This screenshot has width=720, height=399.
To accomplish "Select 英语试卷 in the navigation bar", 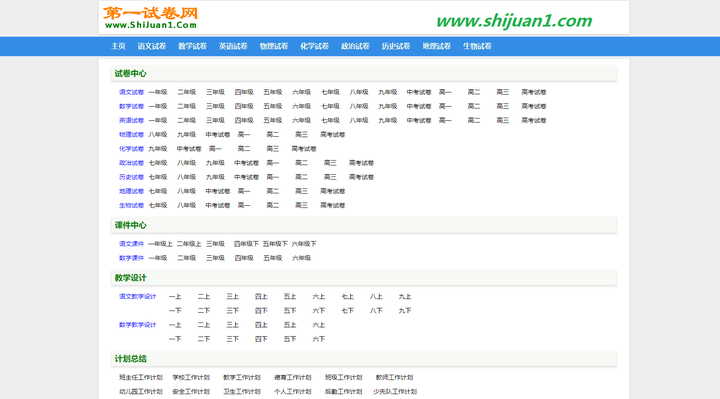I will pyautogui.click(x=233, y=46).
